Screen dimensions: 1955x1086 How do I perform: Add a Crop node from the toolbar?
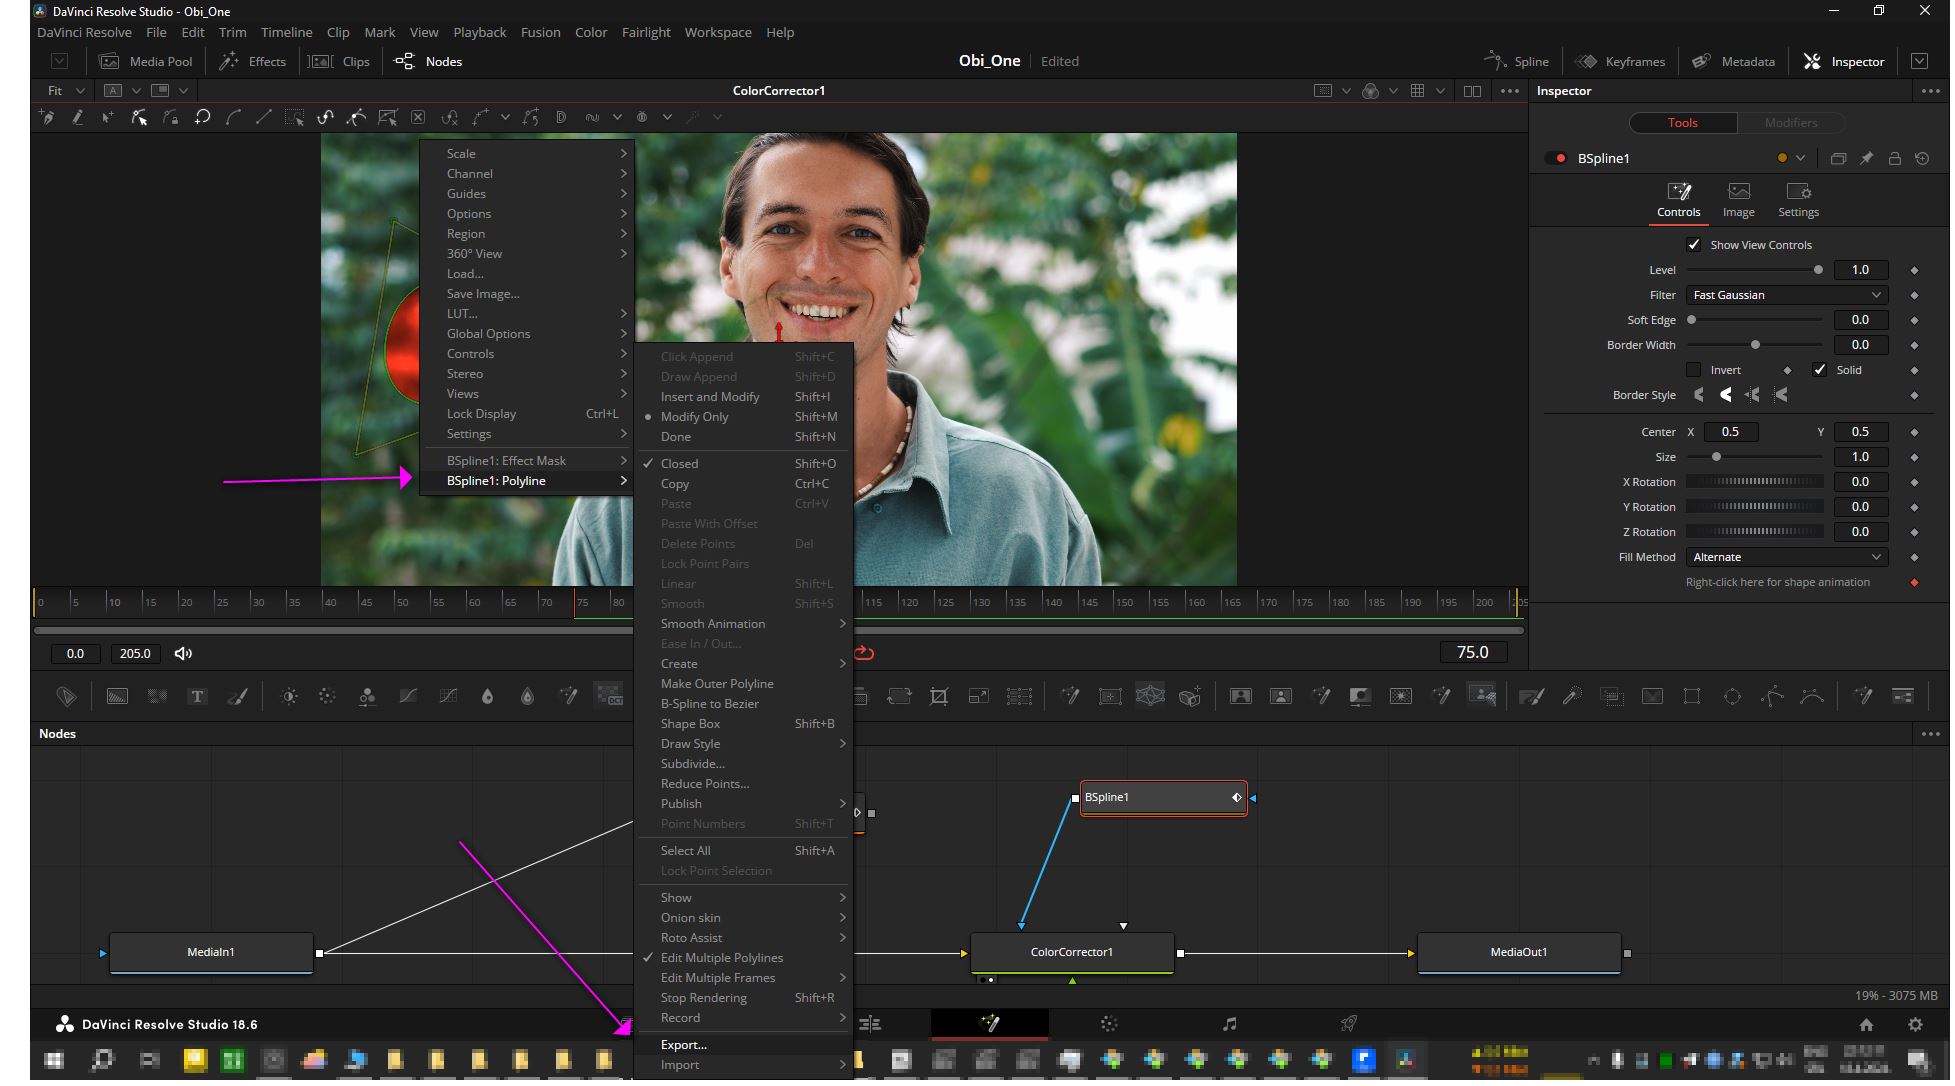click(939, 696)
